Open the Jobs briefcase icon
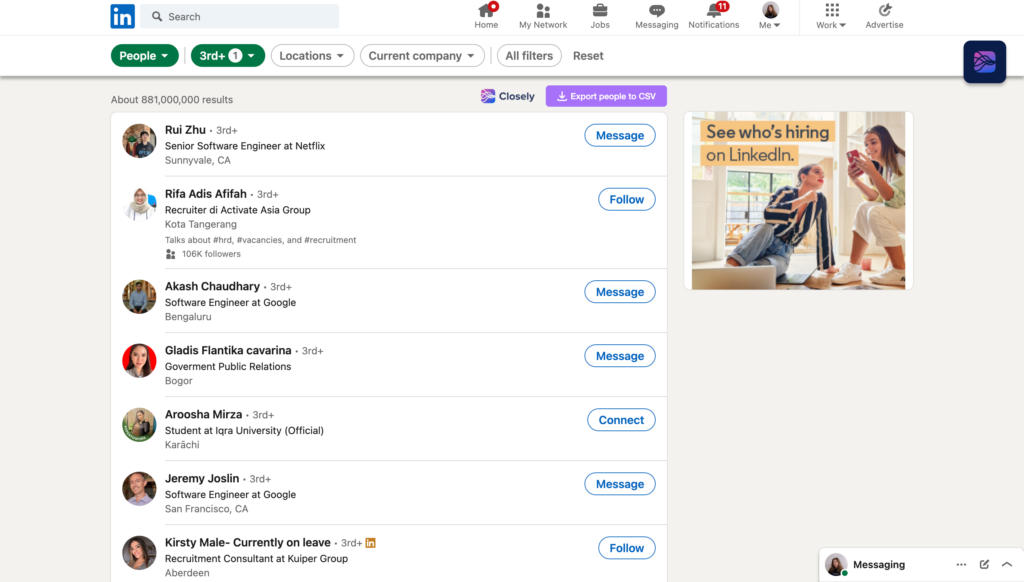Screen dimensions: 1024x582 coord(600,11)
